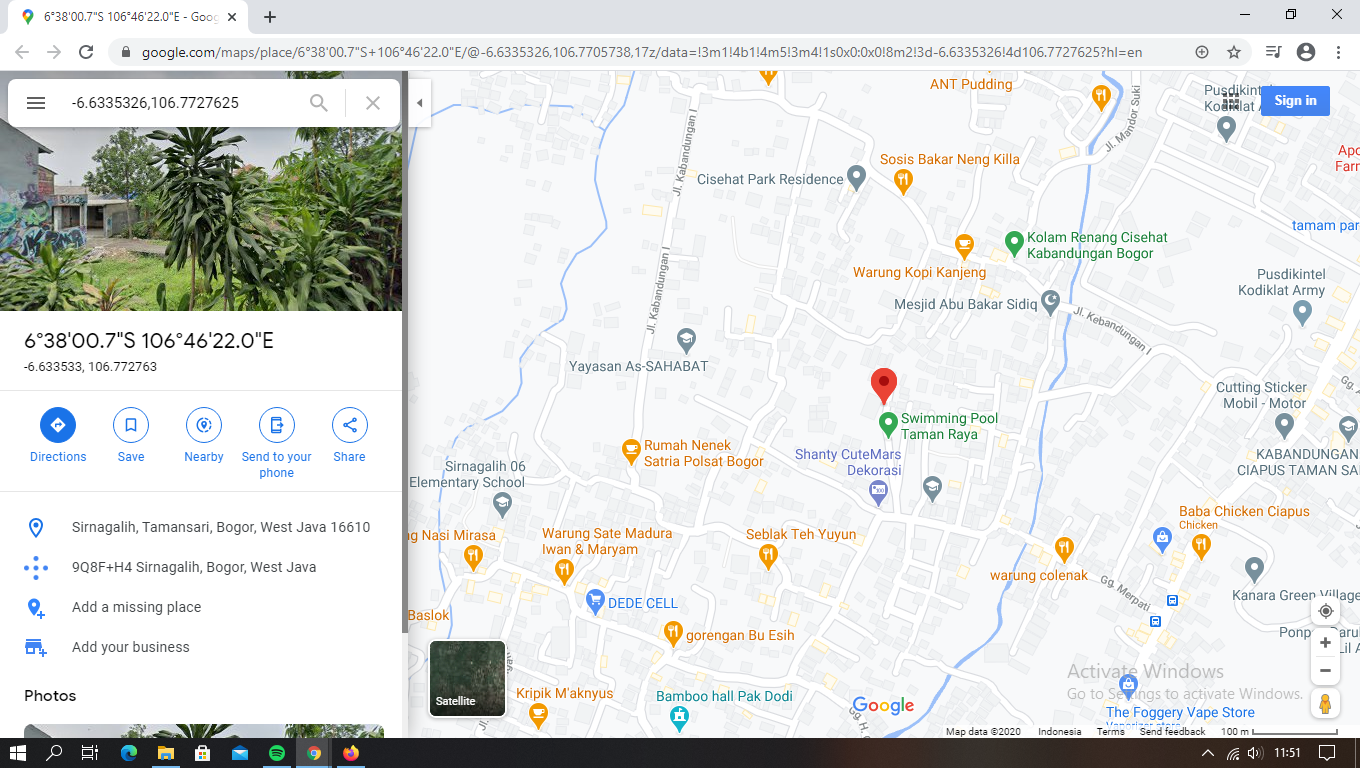The height and width of the screenshot is (768, 1360).
Task: Share this location
Action: (349, 425)
